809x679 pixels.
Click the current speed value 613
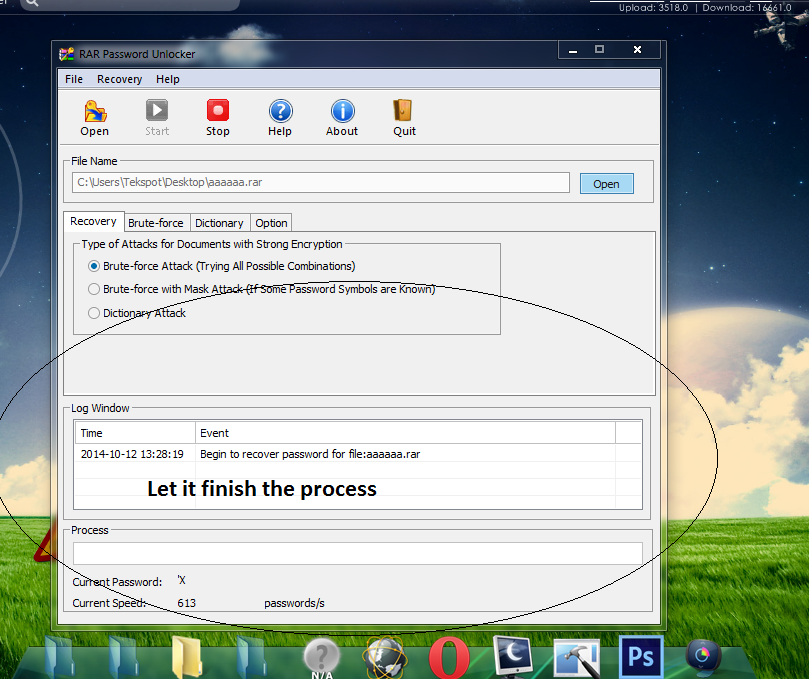tap(187, 603)
